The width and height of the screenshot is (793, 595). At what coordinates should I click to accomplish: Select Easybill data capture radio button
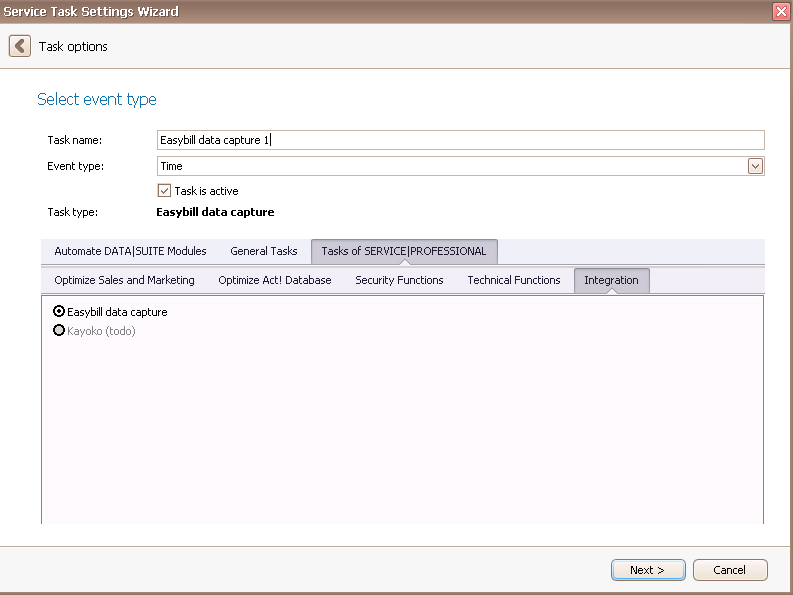[x=59, y=311]
